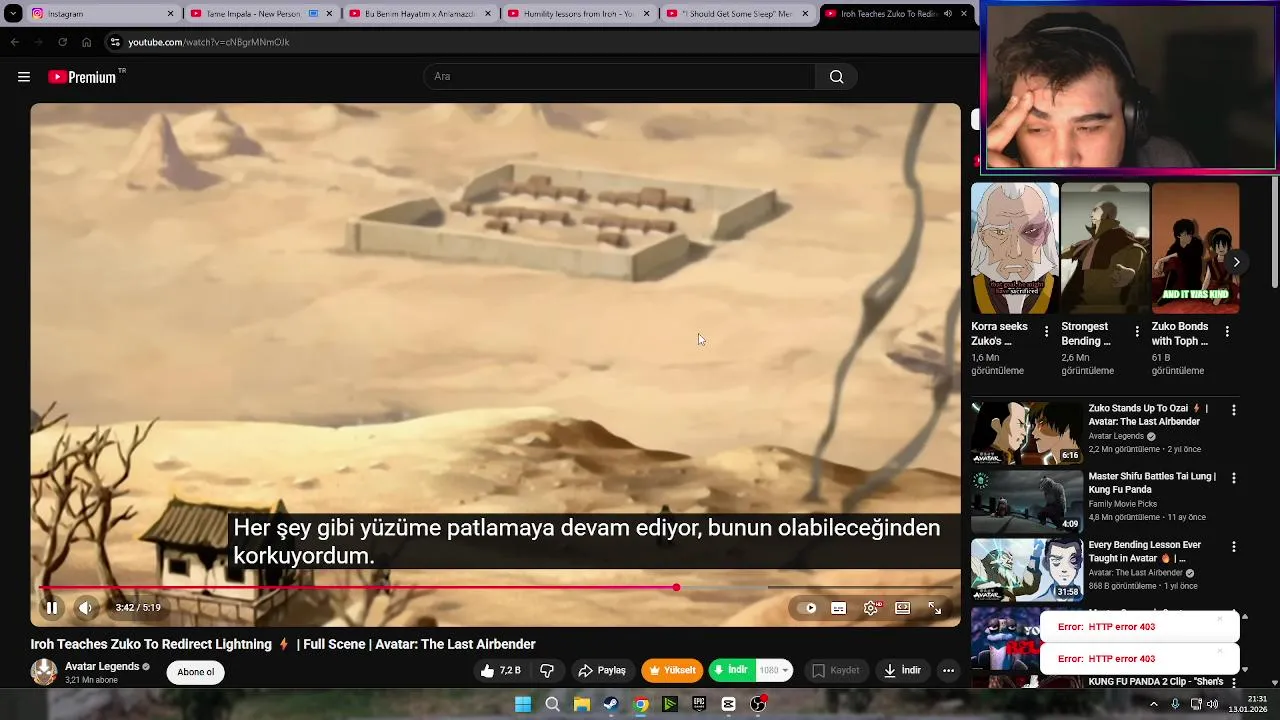This screenshot has width=1280, height=720.
Task: Switch to theater mode icon
Action: pos(903,608)
